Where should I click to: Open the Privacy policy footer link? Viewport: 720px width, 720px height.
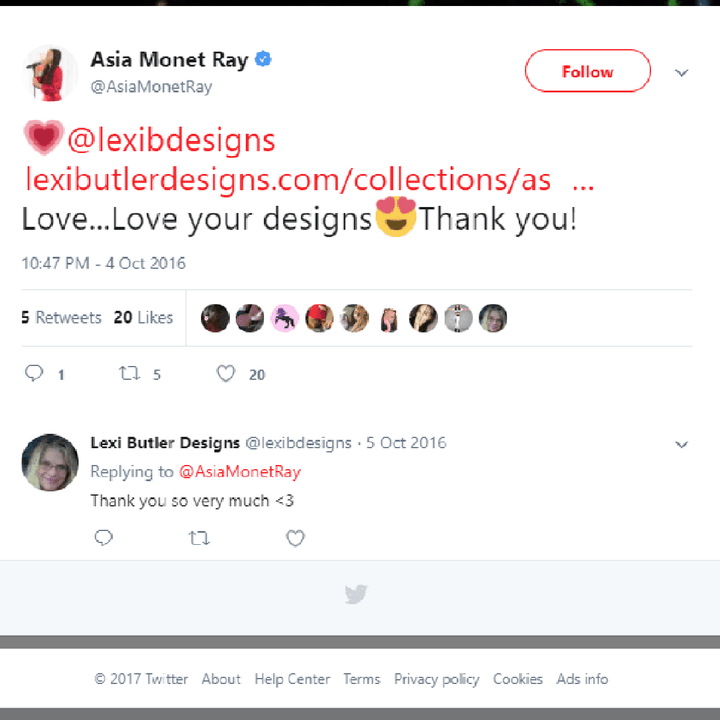click(x=436, y=679)
